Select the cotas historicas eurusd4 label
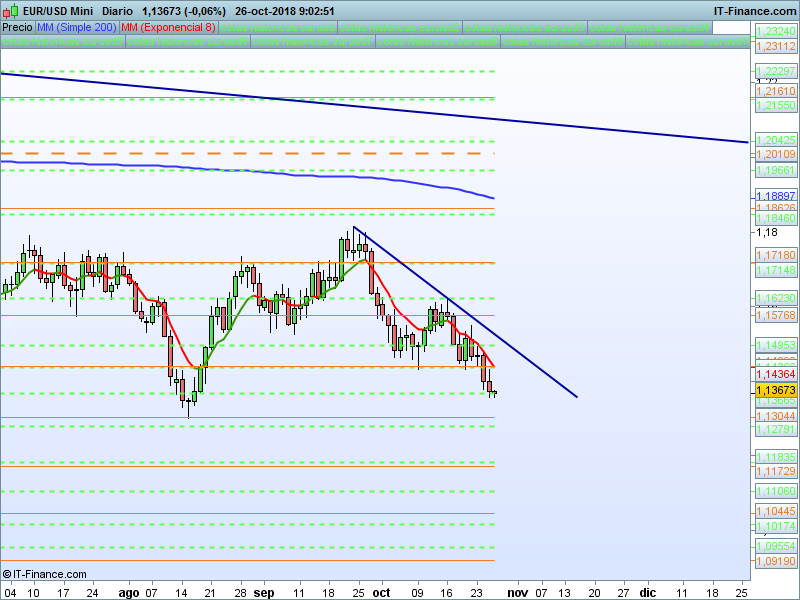The image size is (800, 600). [x=650, y=27]
